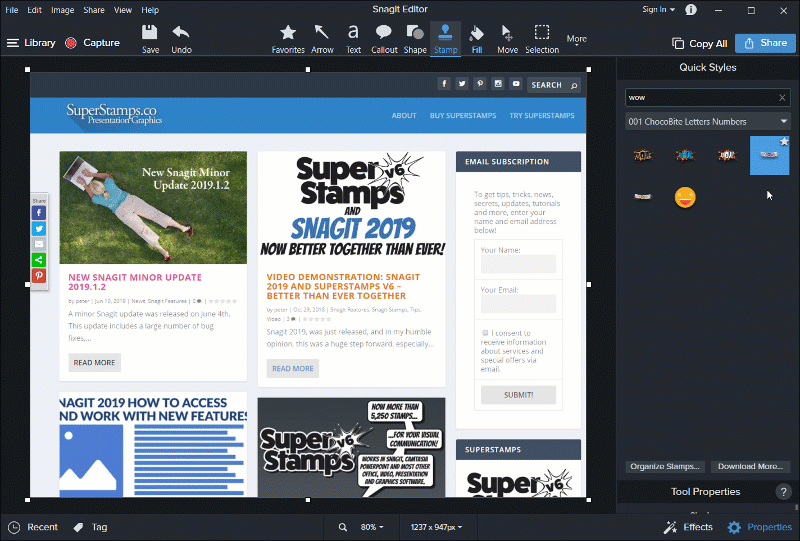Screen dimensions: 800x541
Task: Click the Your Email field on webpage
Action: coord(518,304)
